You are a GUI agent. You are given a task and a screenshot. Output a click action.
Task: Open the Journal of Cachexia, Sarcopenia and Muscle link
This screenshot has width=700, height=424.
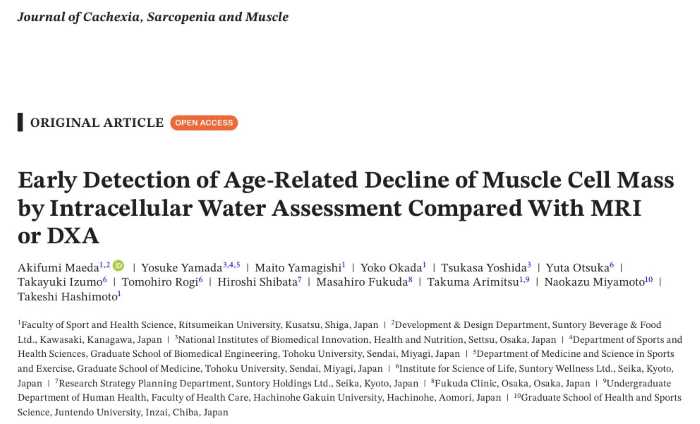coord(153,17)
